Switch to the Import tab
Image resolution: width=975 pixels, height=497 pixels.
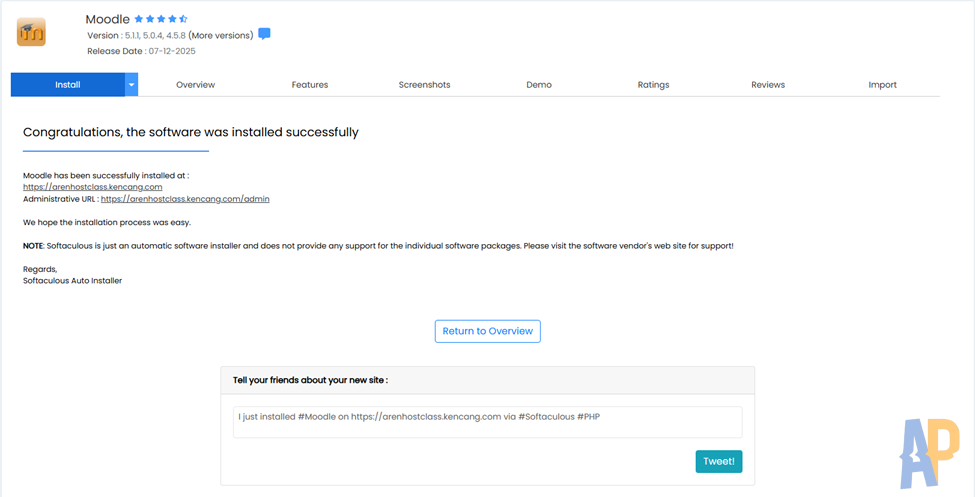click(882, 85)
